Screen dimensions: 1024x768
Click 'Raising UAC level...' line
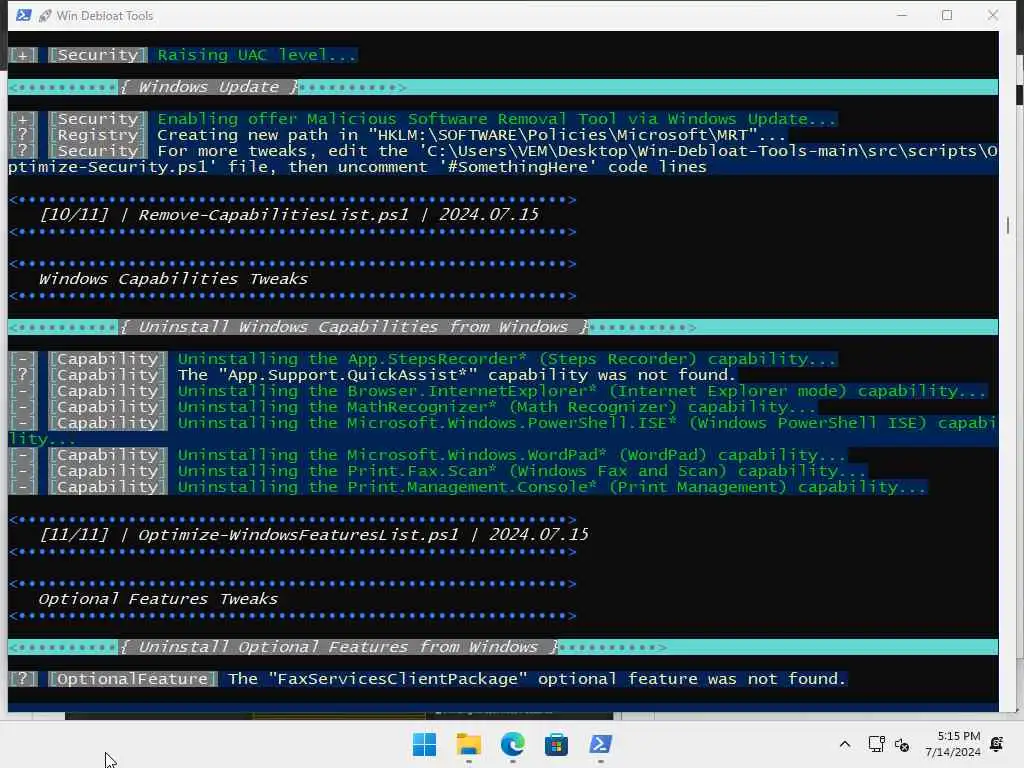tap(256, 55)
